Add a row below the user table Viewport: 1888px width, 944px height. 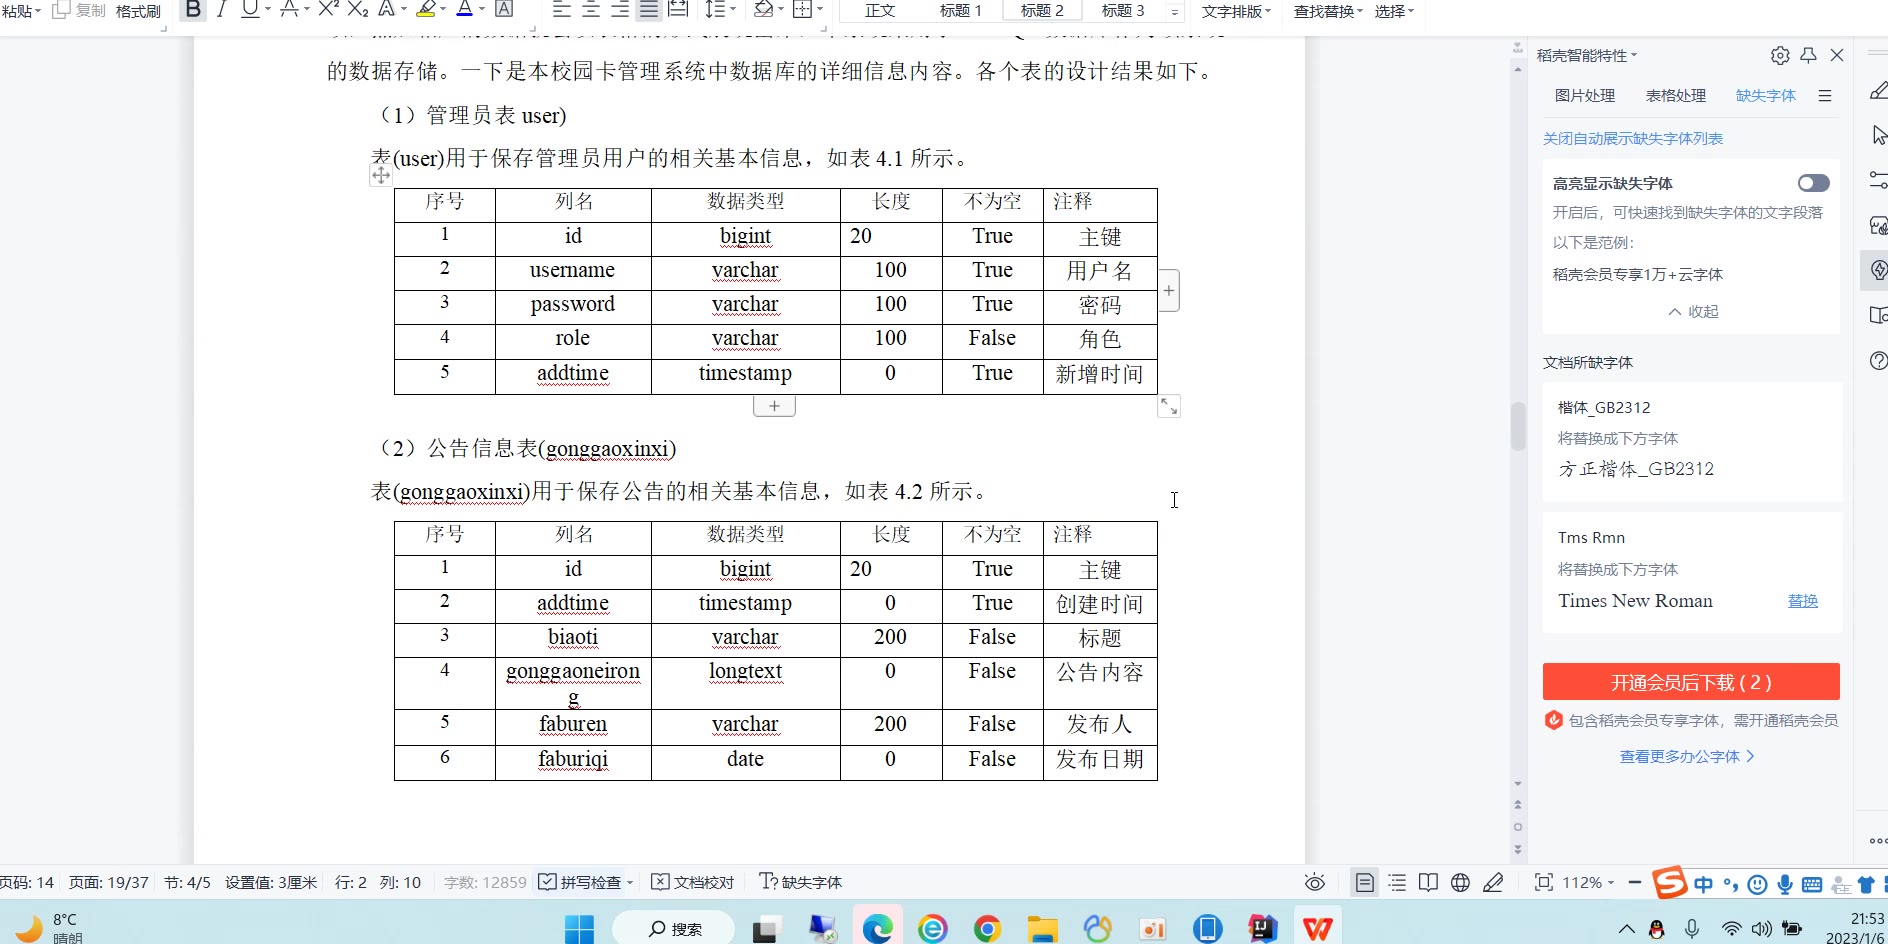click(x=774, y=406)
